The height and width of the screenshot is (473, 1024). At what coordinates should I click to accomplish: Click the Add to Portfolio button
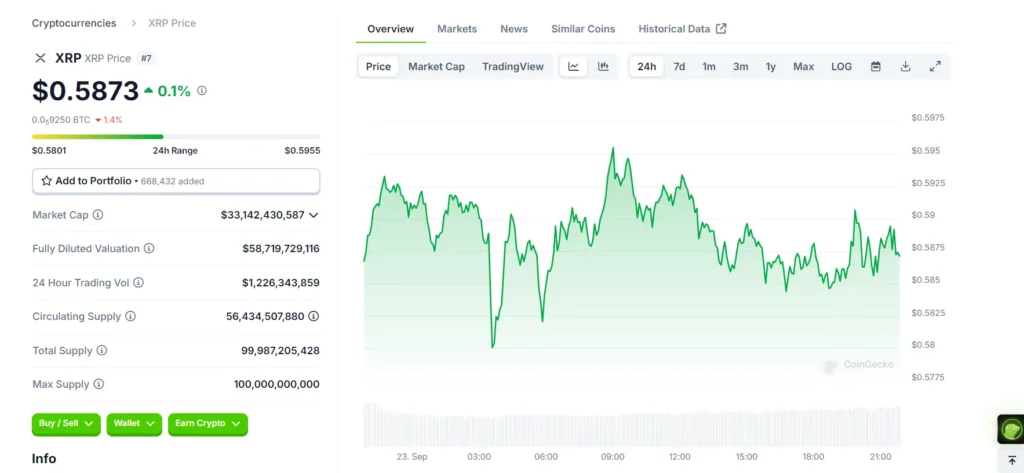[x=176, y=181]
